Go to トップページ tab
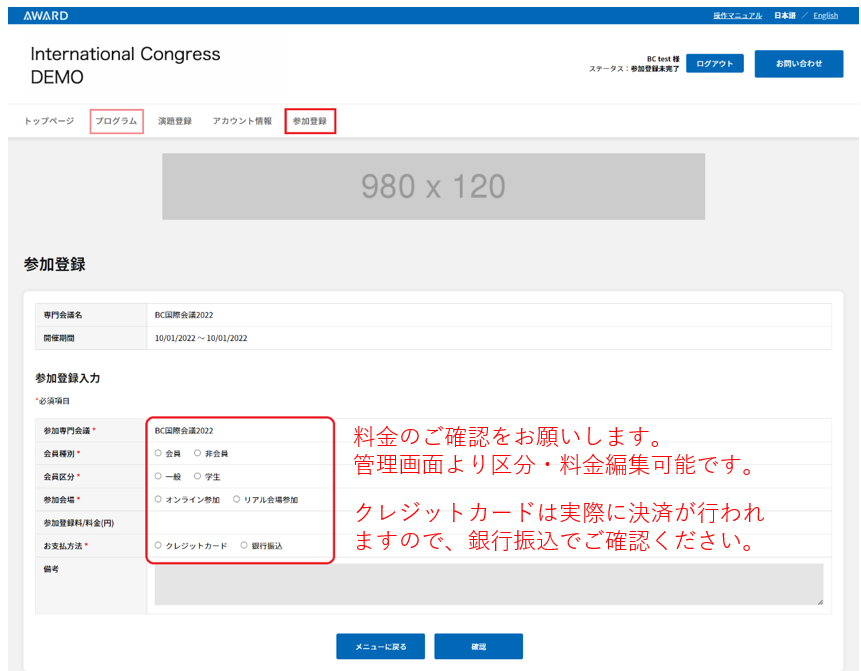Viewport: 861px width, 671px height. tap(49, 121)
